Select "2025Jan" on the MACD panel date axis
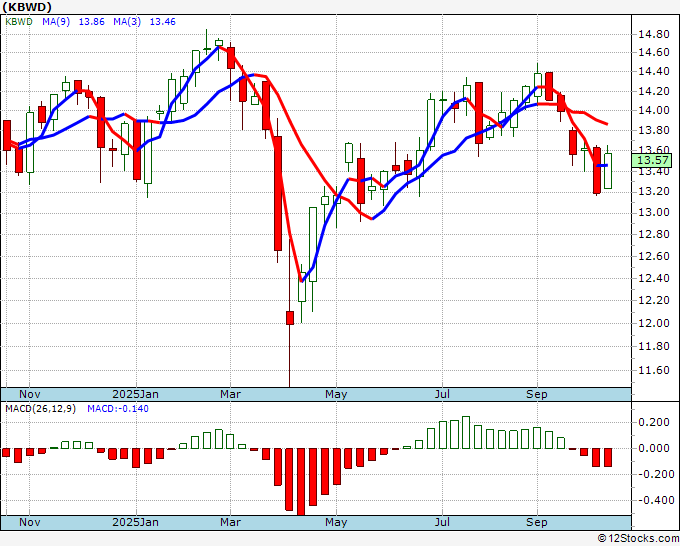Screen dimensions: 680x546 click(135, 522)
